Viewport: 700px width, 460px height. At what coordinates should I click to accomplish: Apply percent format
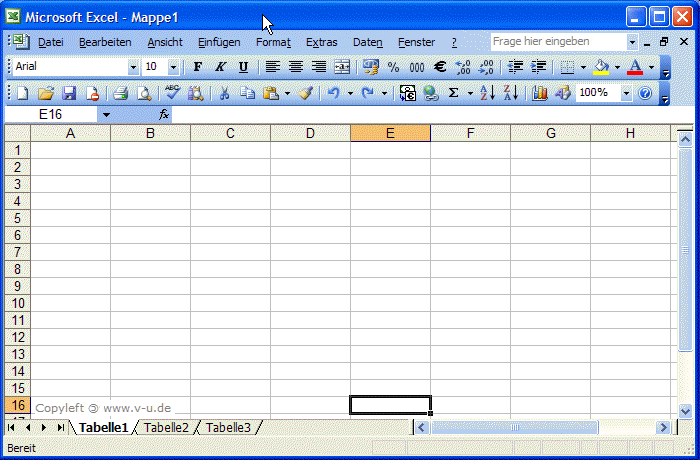coord(393,67)
